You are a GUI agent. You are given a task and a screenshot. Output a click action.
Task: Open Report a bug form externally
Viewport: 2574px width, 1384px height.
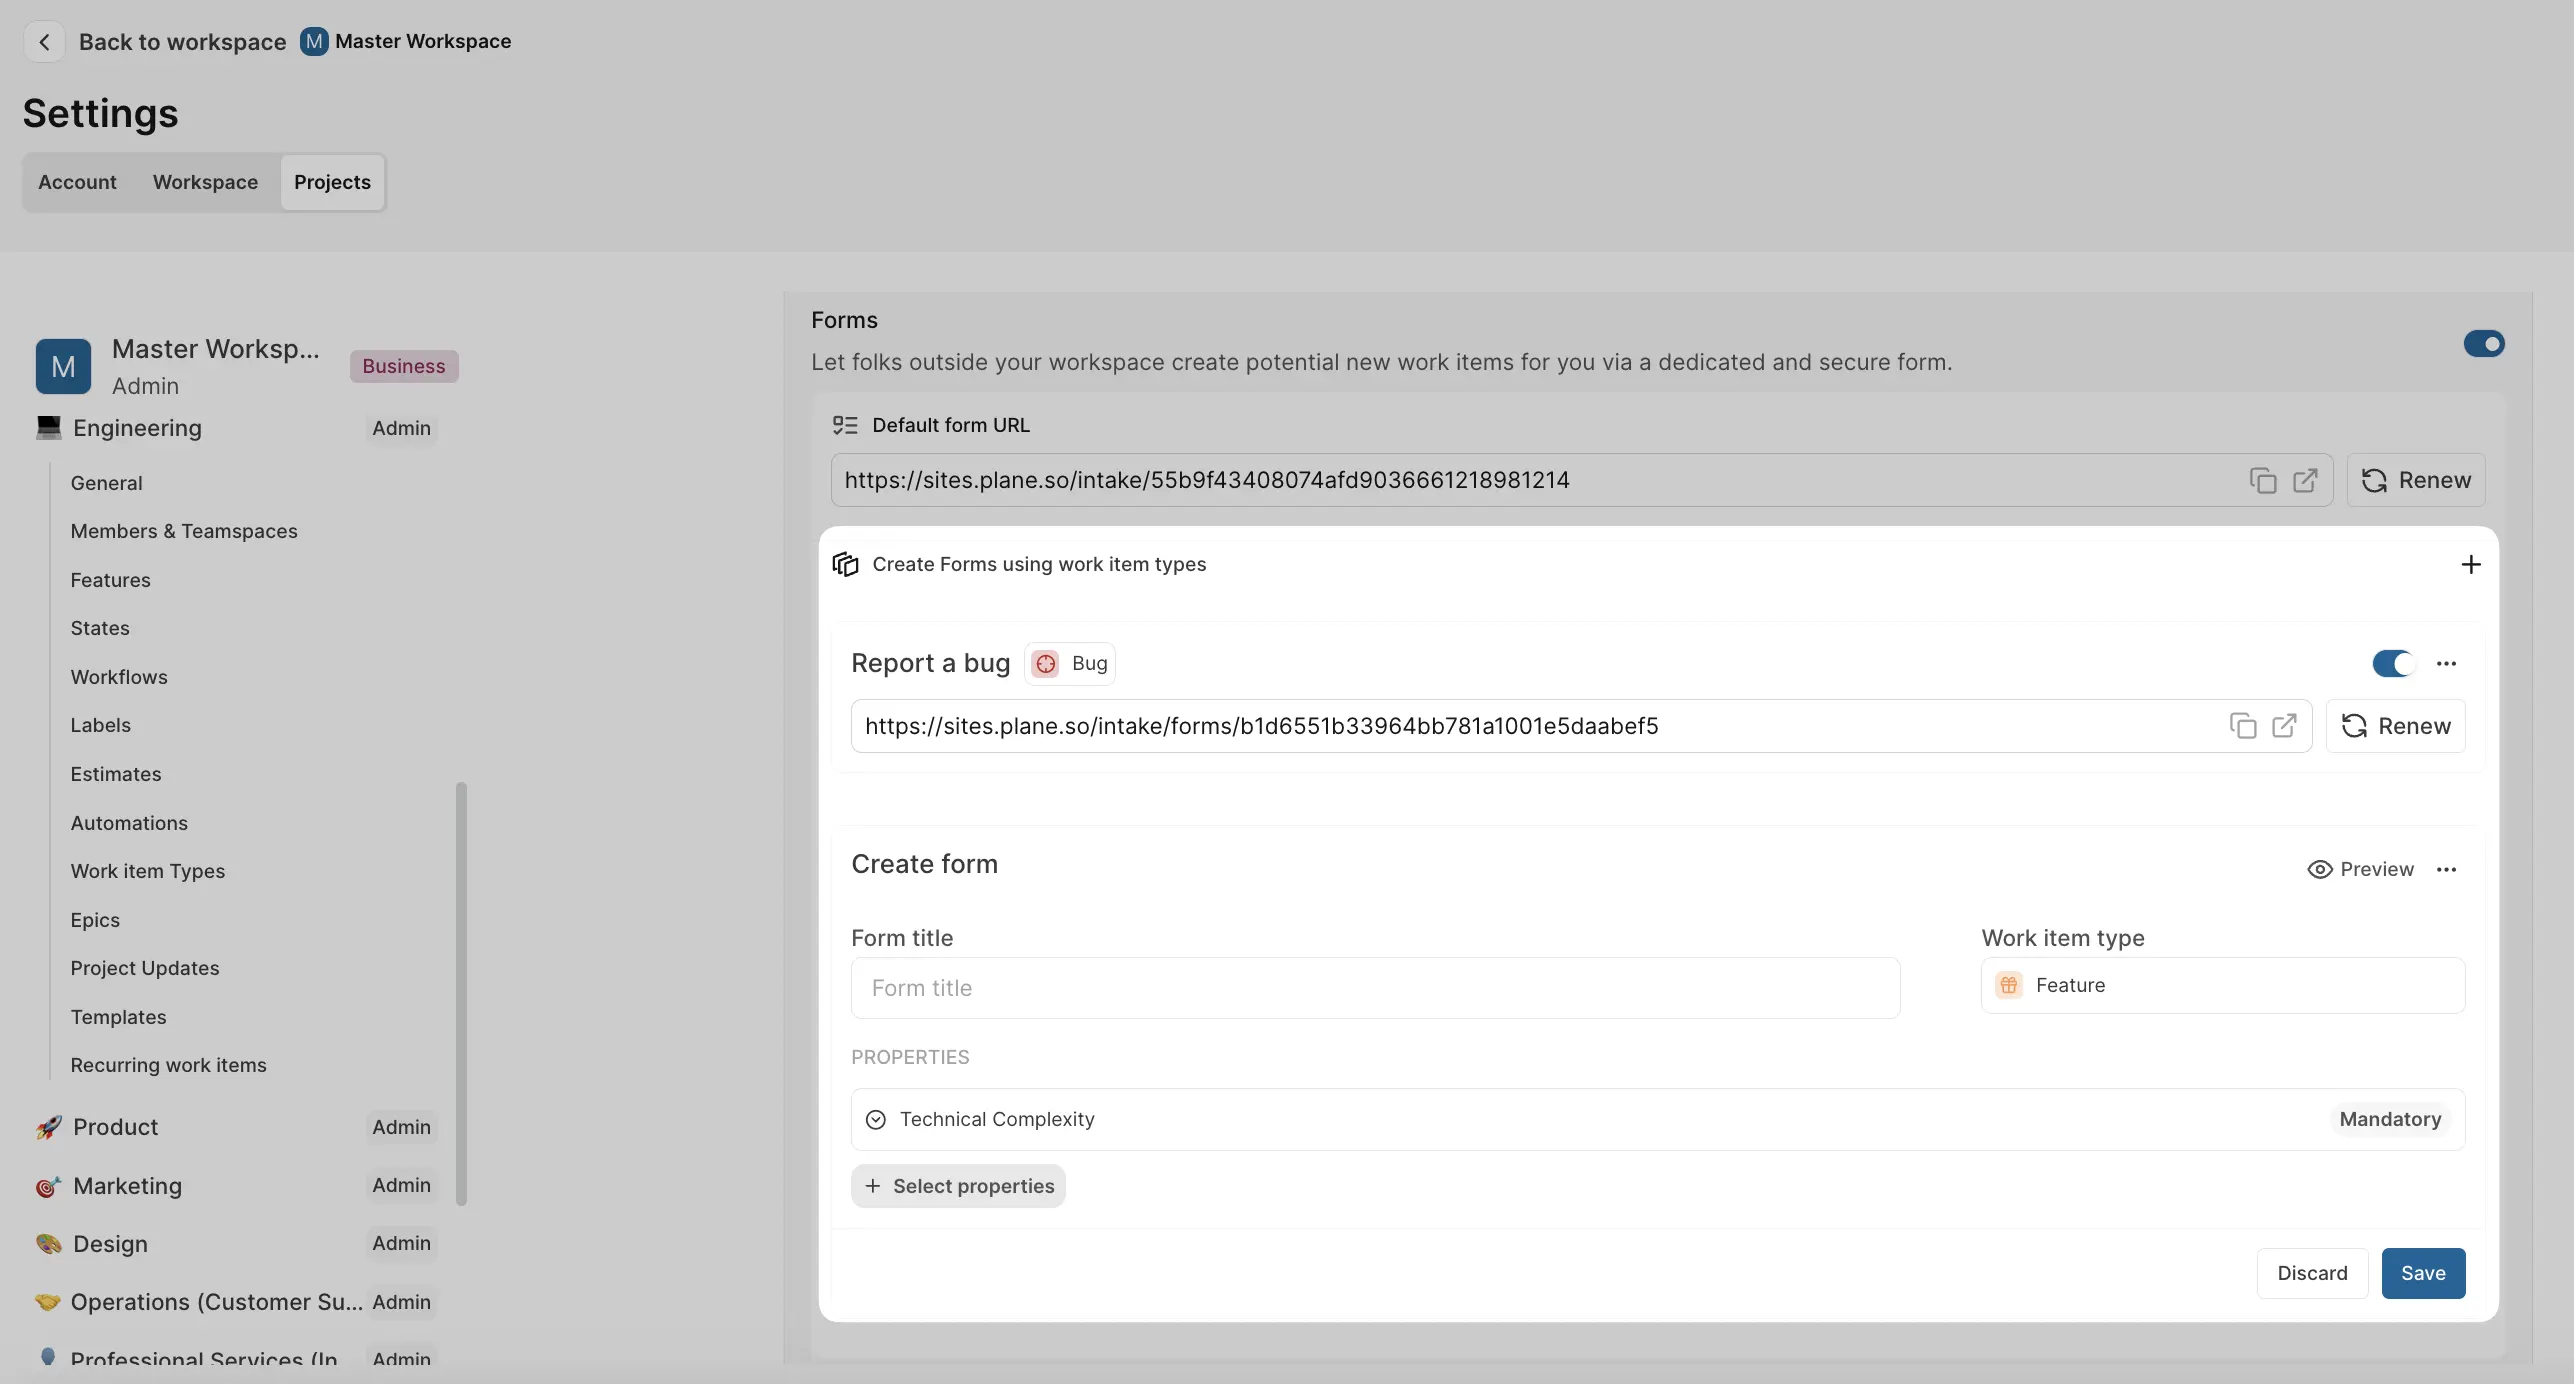[2285, 725]
